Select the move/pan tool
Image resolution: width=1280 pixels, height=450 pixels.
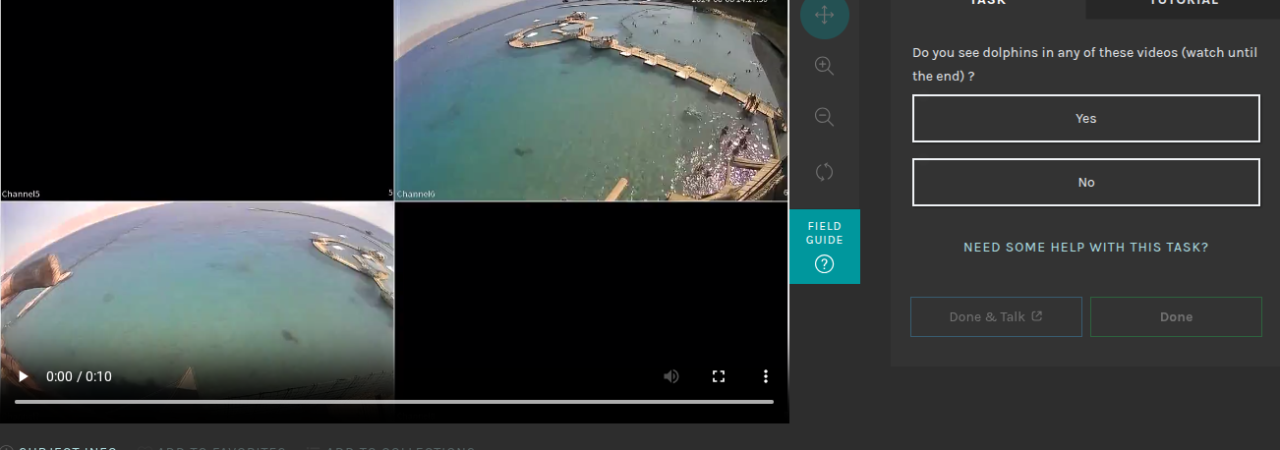click(x=824, y=15)
